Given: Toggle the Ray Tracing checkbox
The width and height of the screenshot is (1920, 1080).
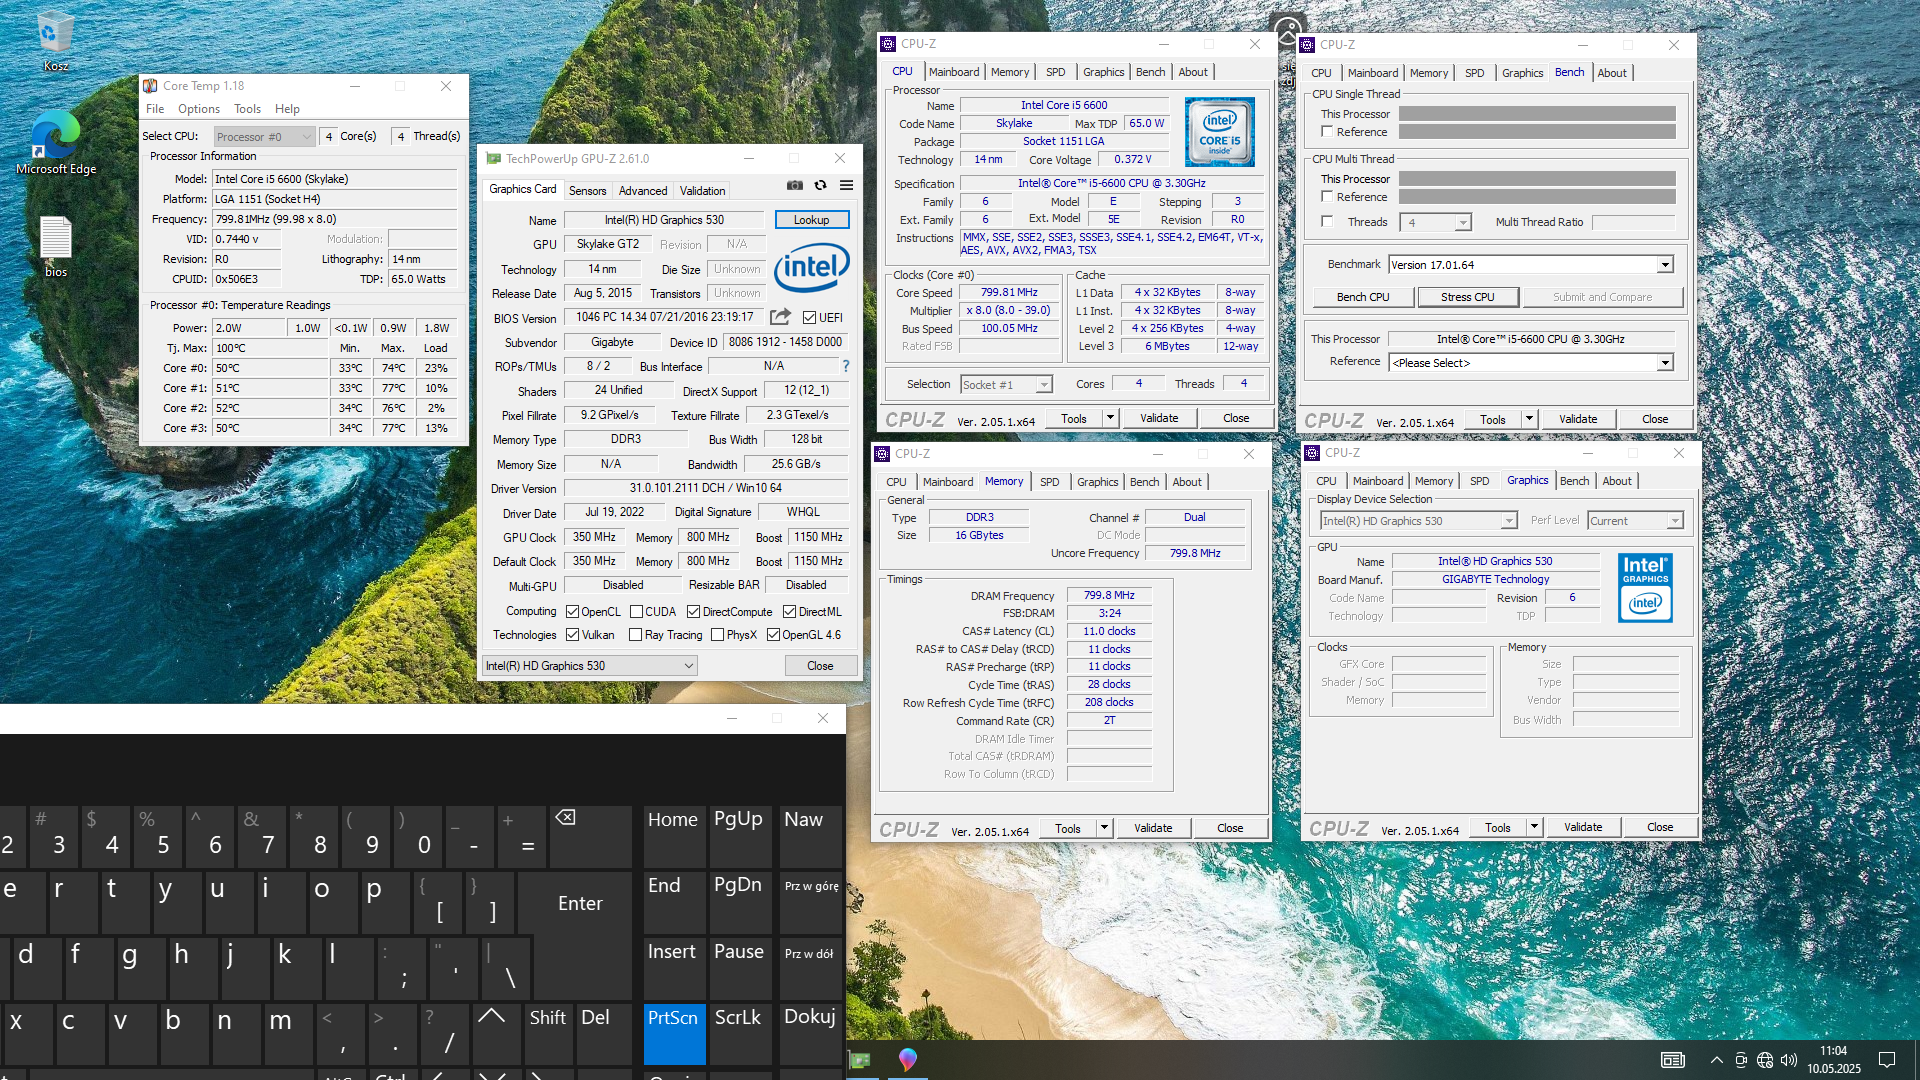Looking at the screenshot, I should (635, 635).
